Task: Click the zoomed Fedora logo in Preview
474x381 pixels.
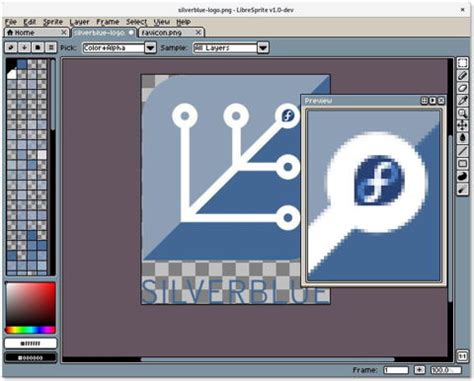Action: [379, 179]
